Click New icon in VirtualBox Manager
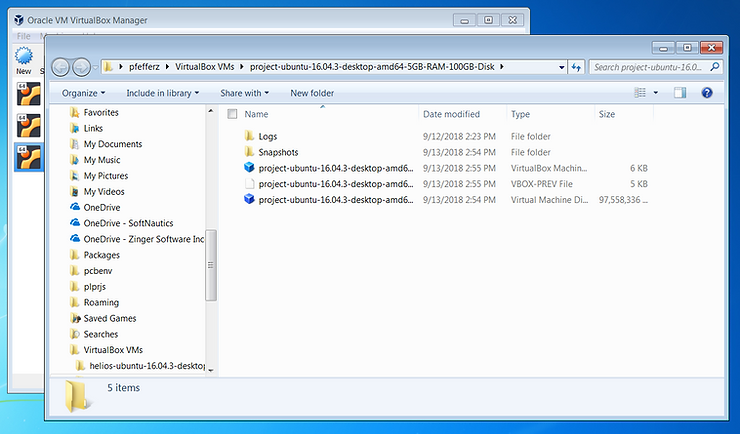Viewport: 740px width, 434px height. pyautogui.click(x=24, y=60)
